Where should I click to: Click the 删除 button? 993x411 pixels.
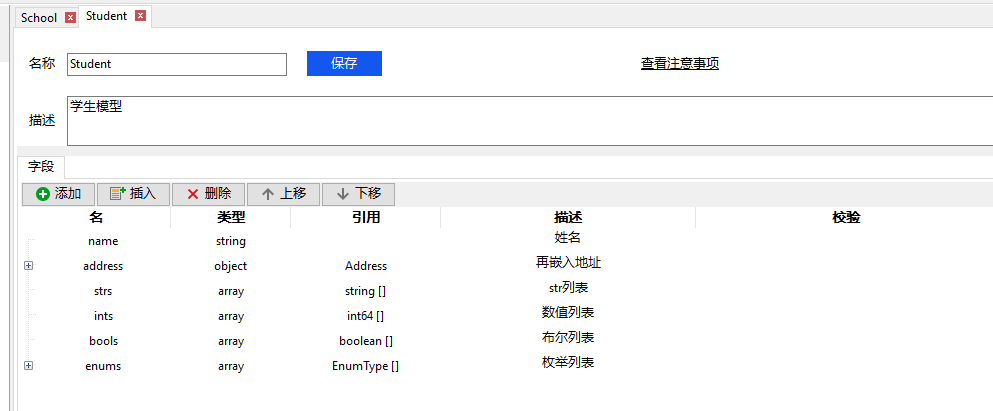pyautogui.click(x=208, y=194)
